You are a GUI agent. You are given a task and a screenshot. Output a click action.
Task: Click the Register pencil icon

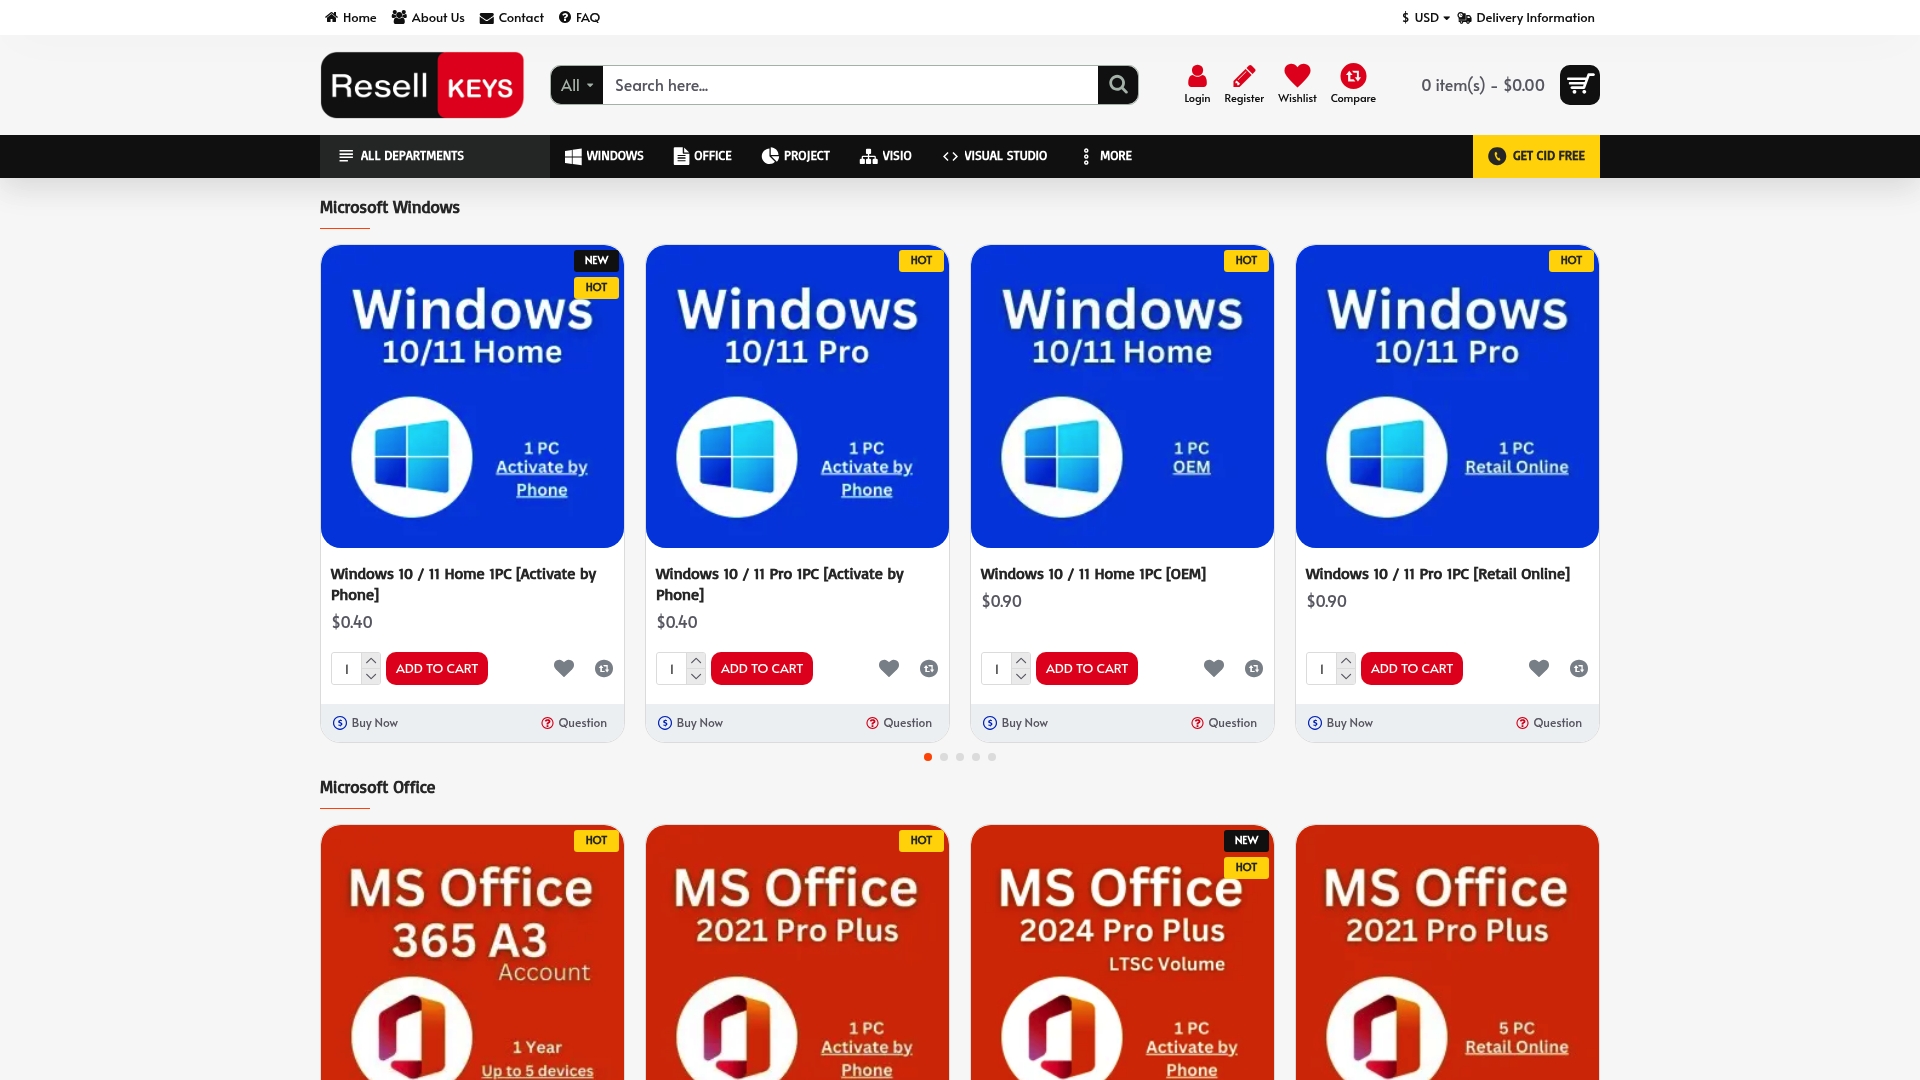tap(1244, 77)
